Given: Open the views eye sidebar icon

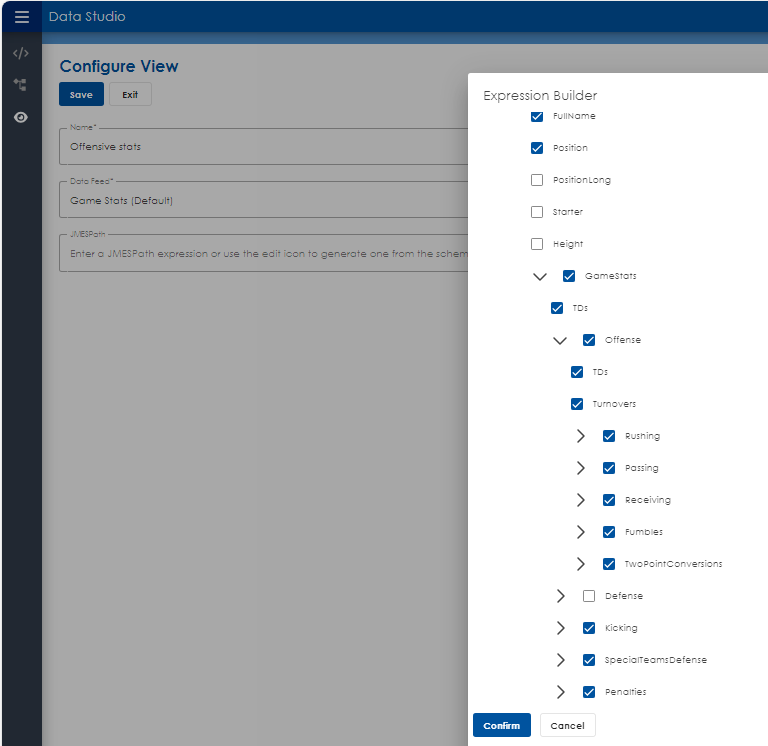Looking at the screenshot, I should tap(21, 117).
